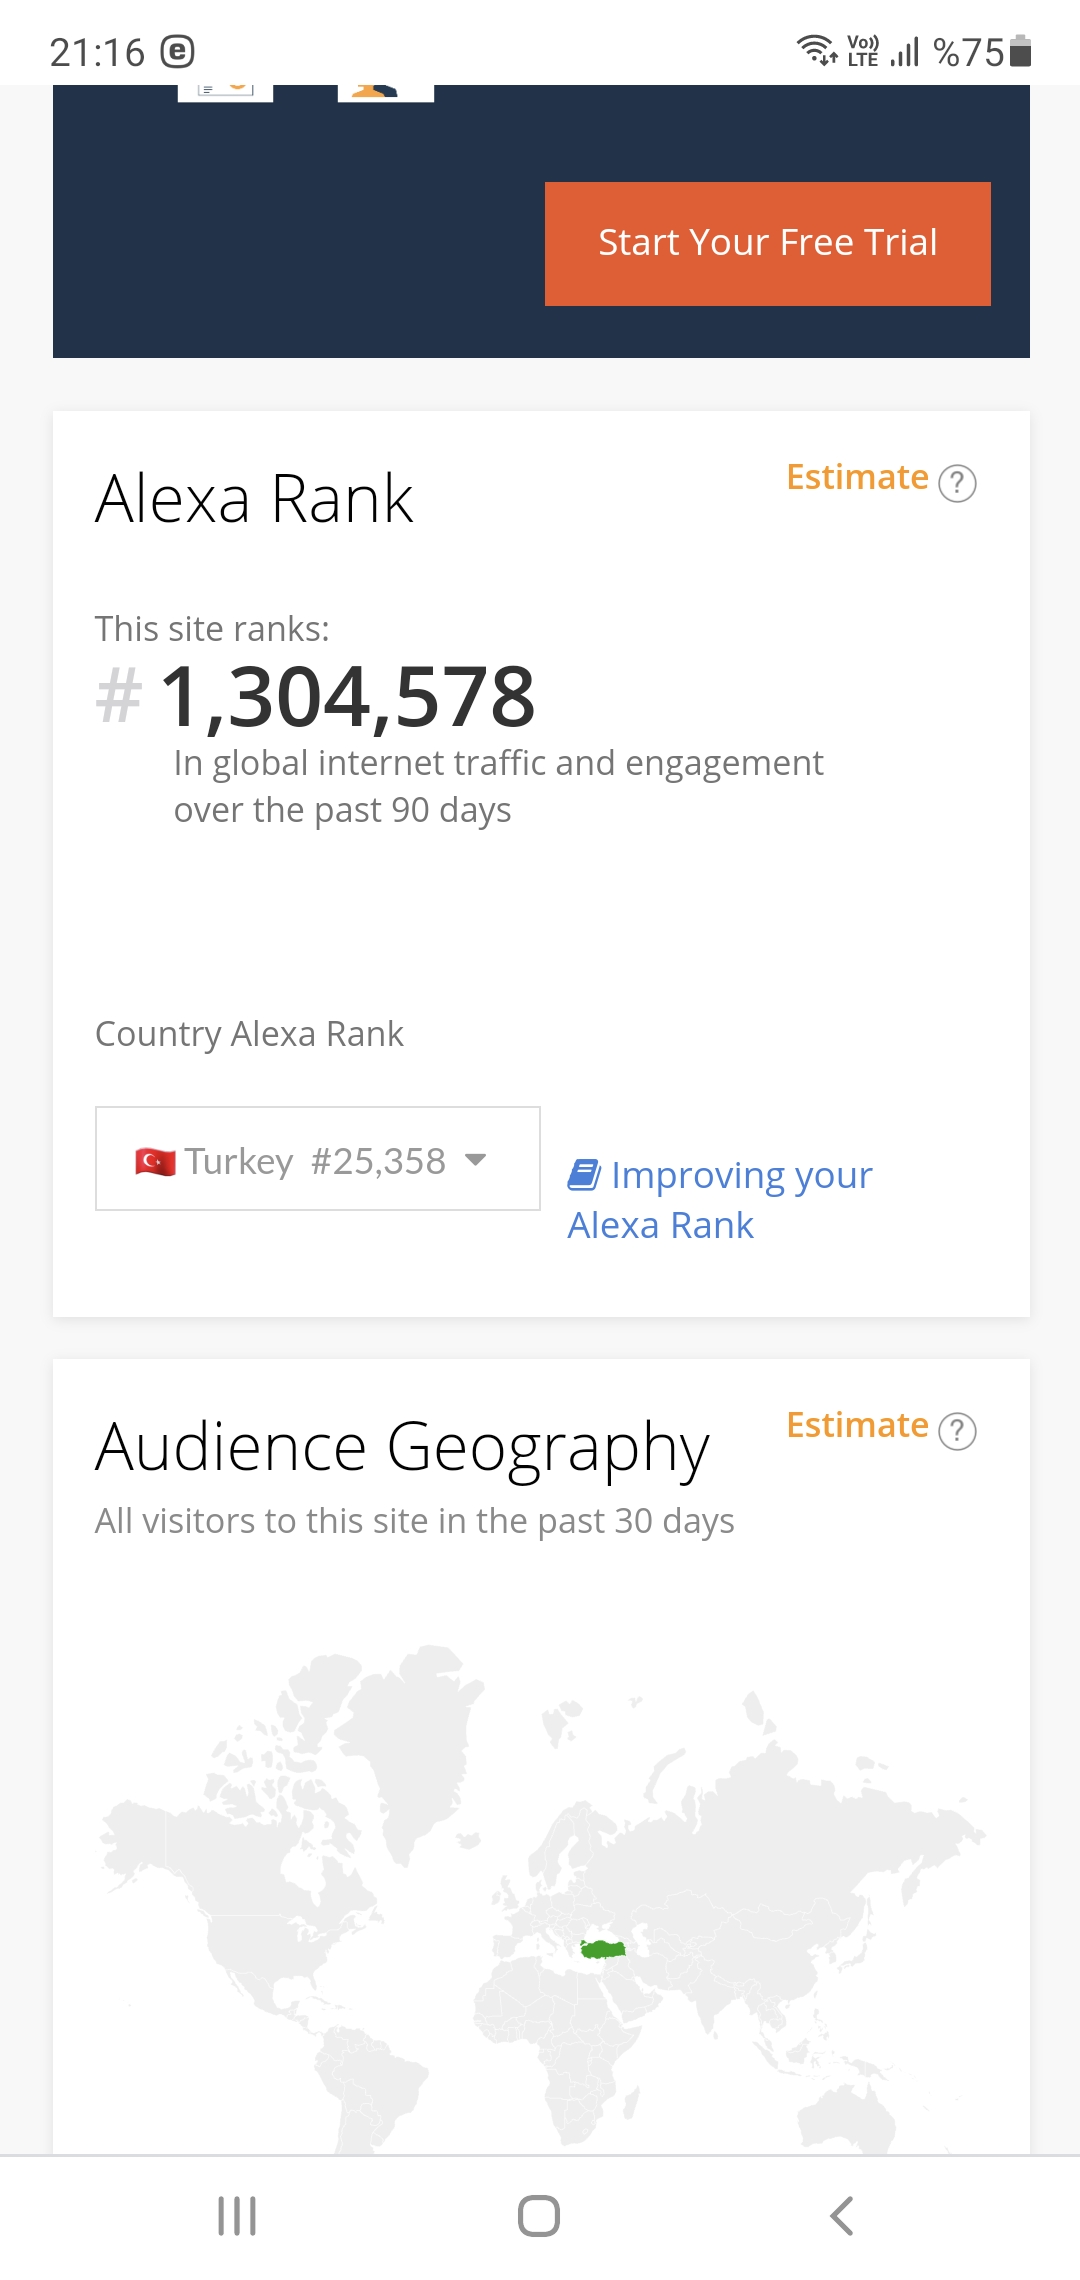Viewport: 1080px width, 2280px height.
Task: Click the Estimate label in Audience Geography
Action: (x=857, y=1425)
